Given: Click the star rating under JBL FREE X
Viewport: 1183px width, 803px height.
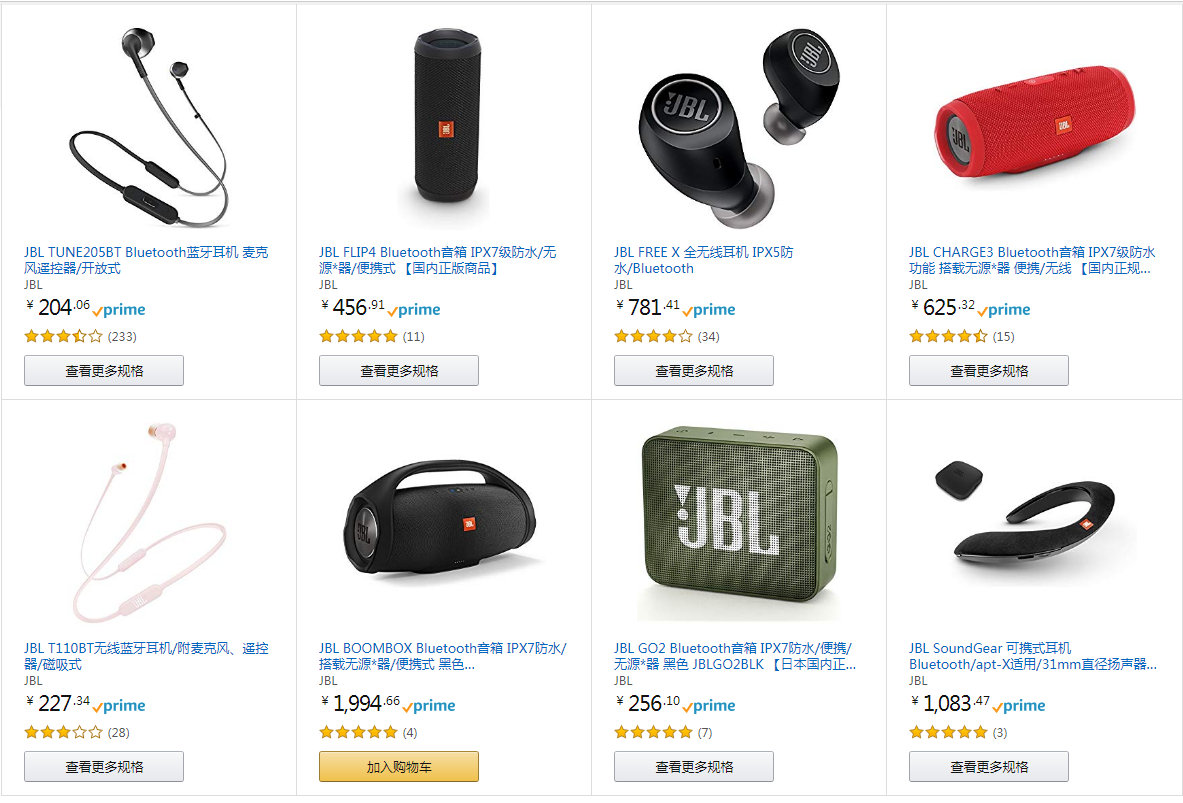Looking at the screenshot, I should [x=653, y=337].
